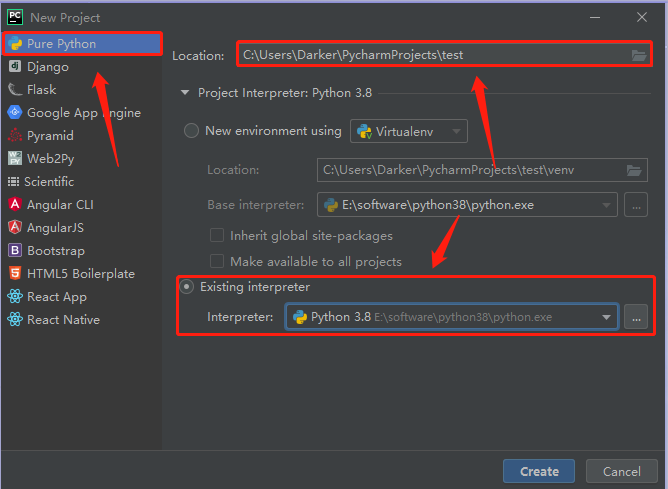
Task: Select Web2Py project type
Action: 81,158
